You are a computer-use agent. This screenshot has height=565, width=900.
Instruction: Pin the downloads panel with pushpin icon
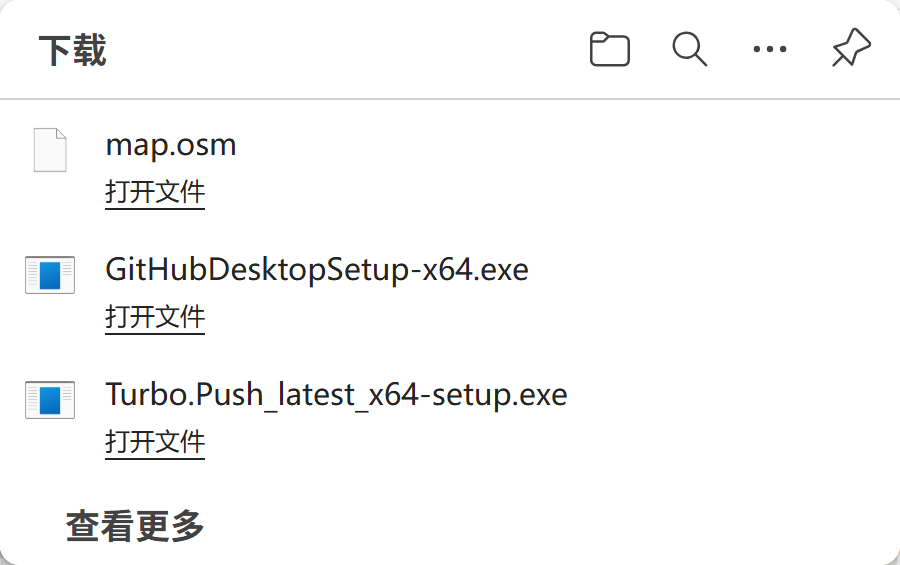(851, 49)
